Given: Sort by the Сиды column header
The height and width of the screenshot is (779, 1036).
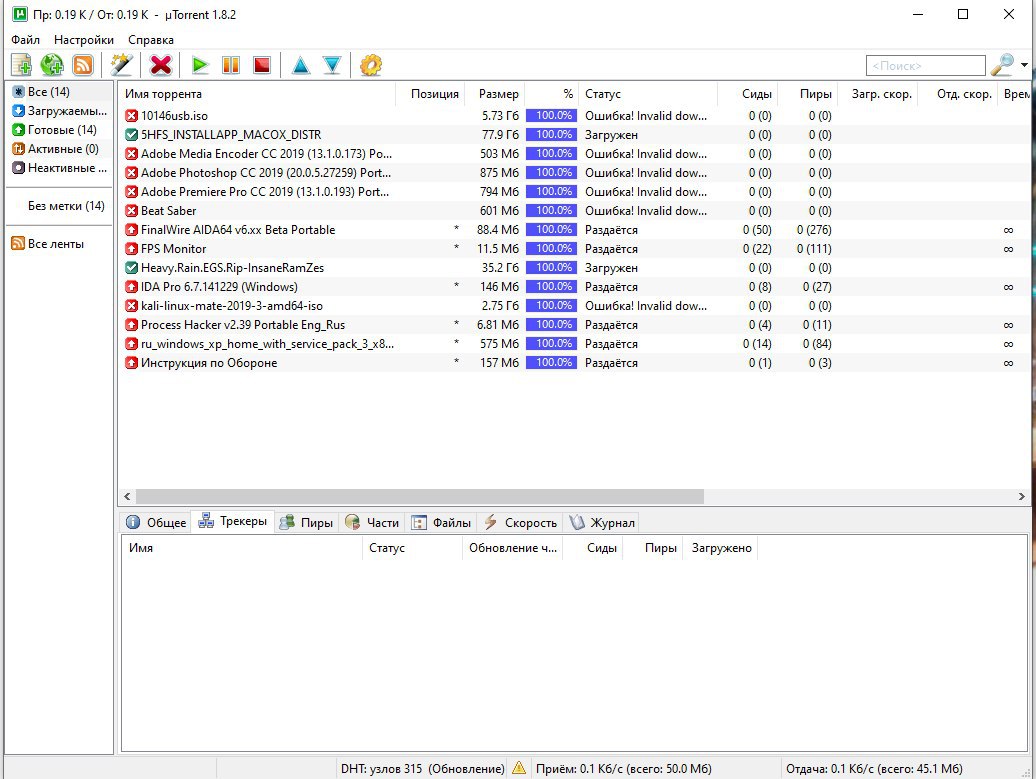Looking at the screenshot, I should point(747,94).
